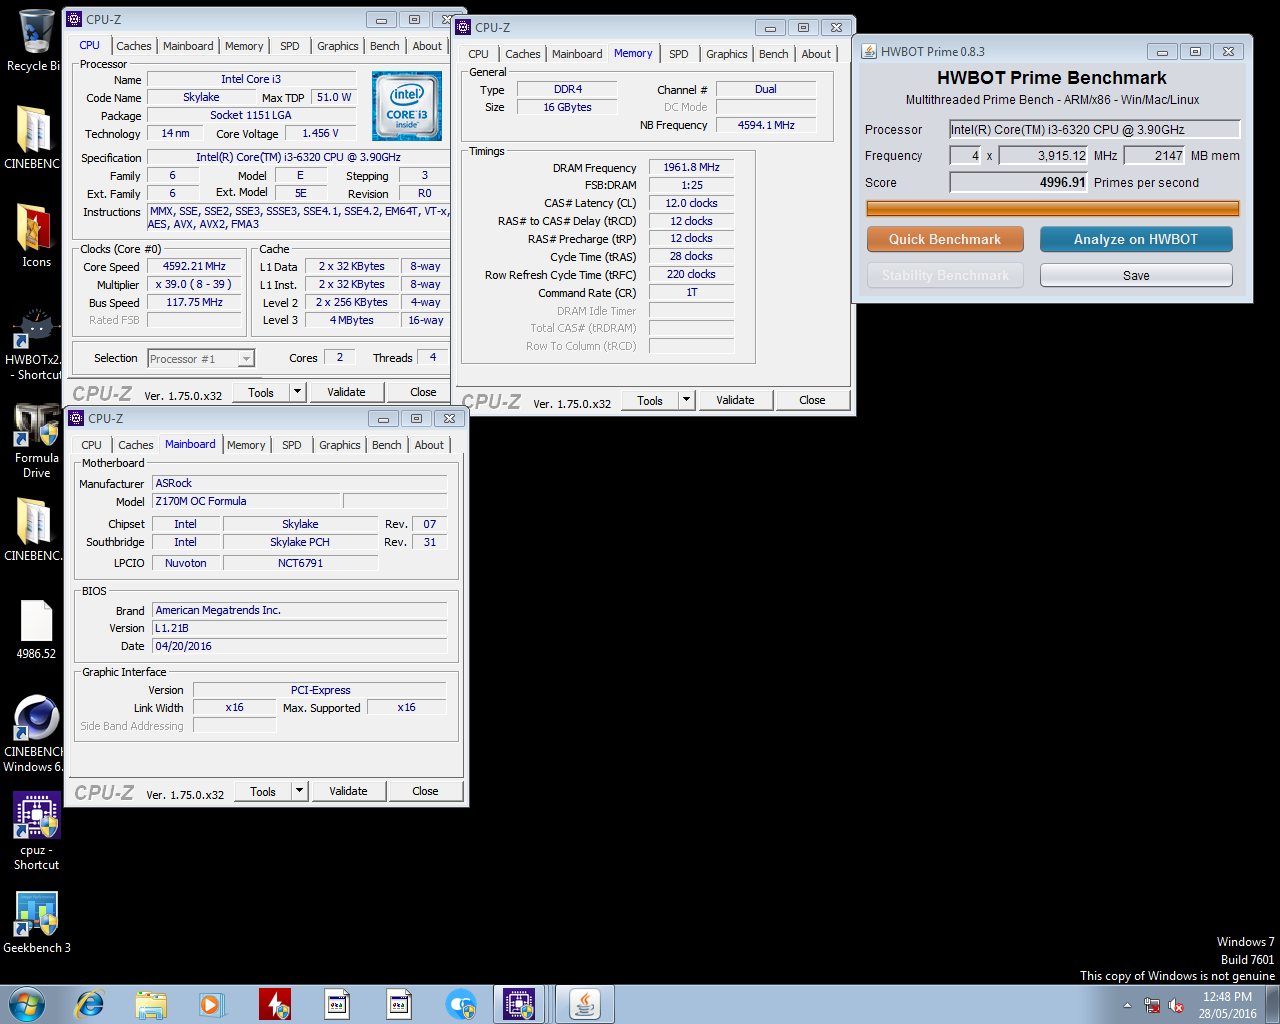Select Bus Speed value 117.75 MHz
The height and width of the screenshot is (1024, 1280).
pyautogui.click(x=195, y=302)
